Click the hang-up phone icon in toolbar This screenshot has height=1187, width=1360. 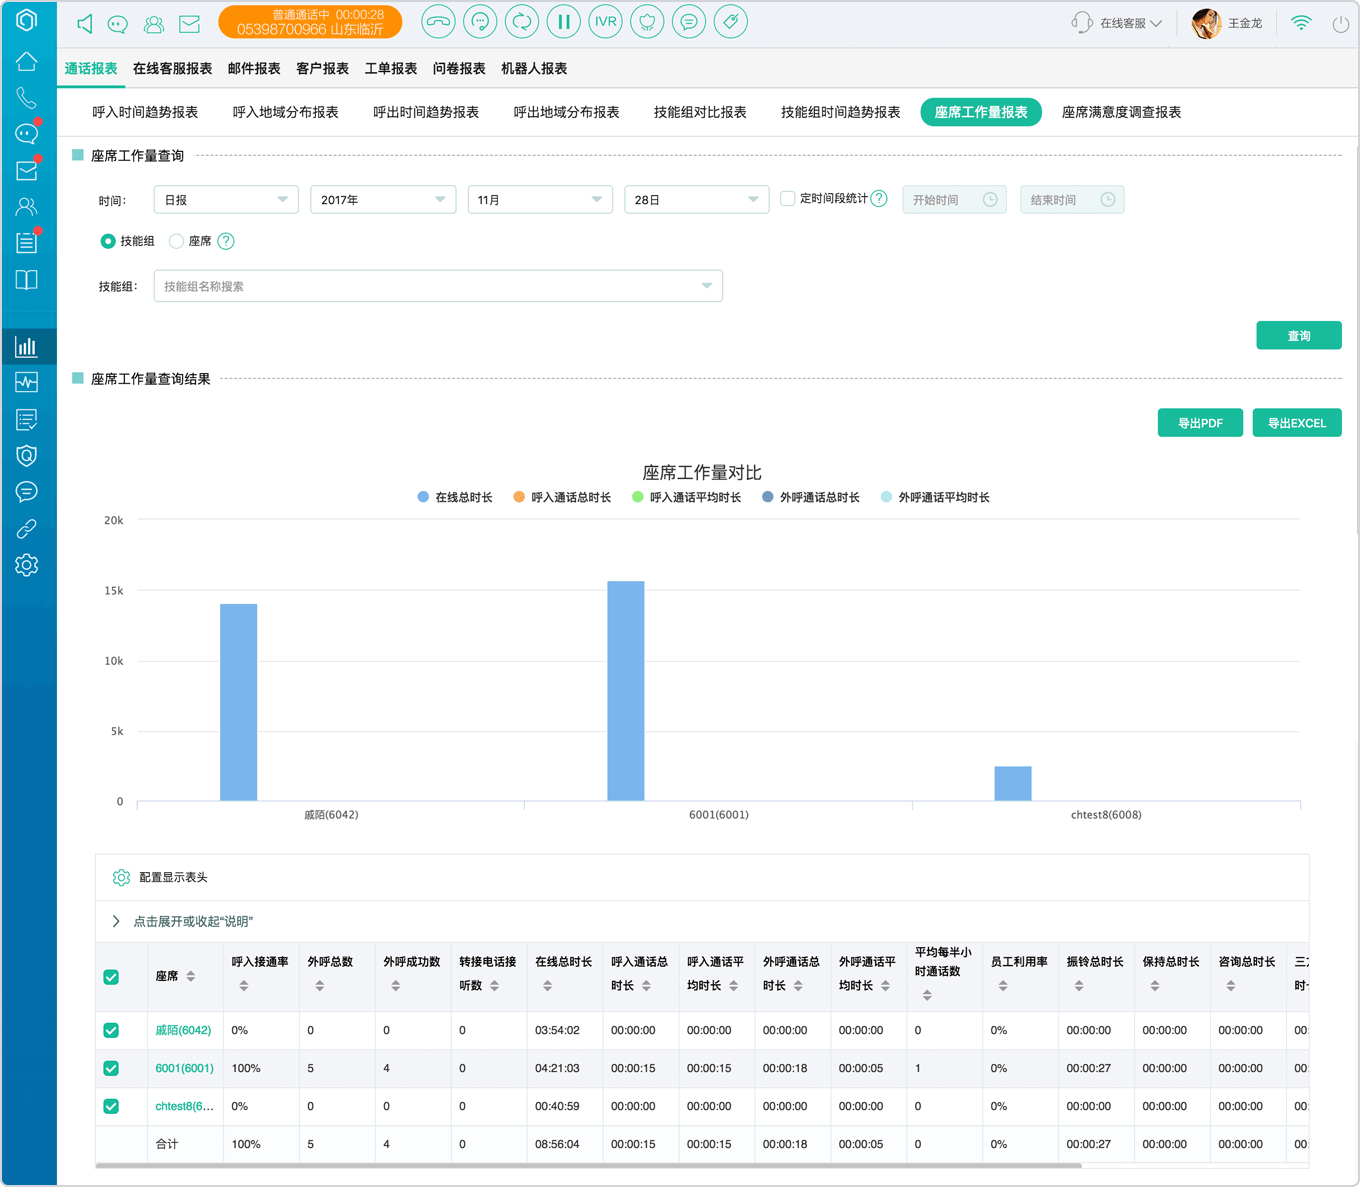pyautogui.click(x=438, y=22)
